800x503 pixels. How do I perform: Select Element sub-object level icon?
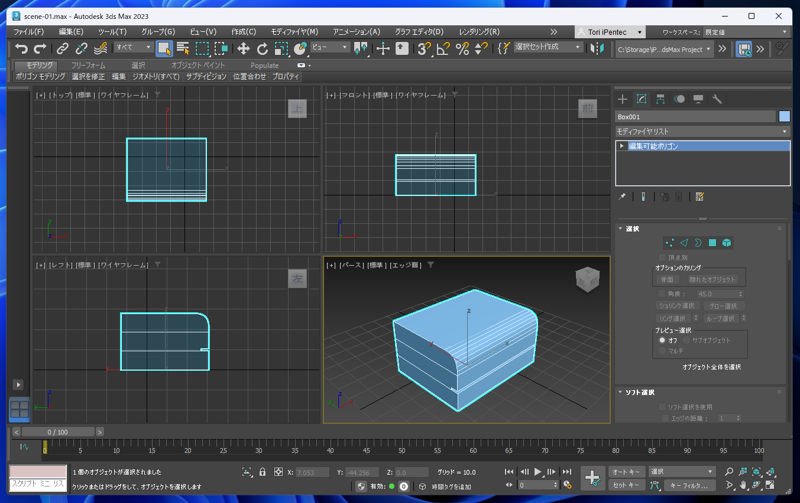point(727,243)
